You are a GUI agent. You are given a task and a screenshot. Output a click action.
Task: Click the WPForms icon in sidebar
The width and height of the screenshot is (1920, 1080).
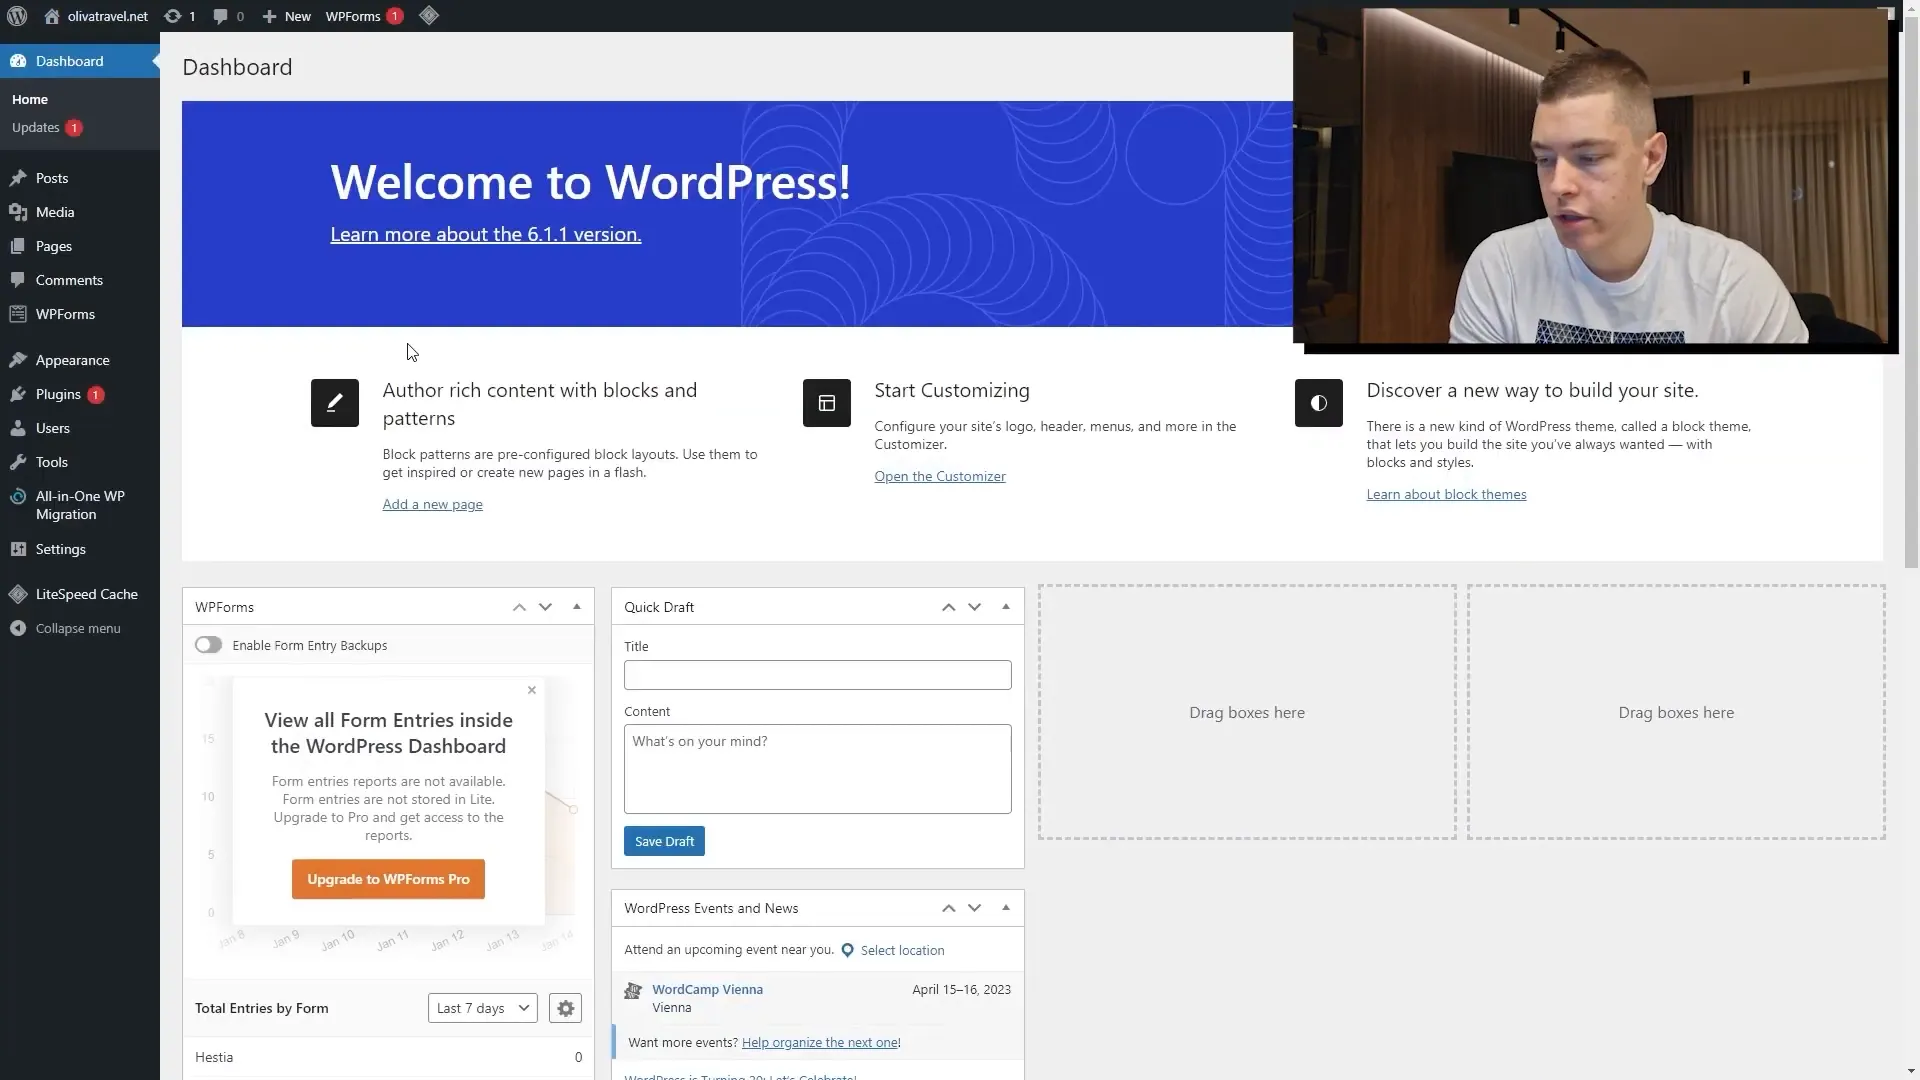[18, 314]
